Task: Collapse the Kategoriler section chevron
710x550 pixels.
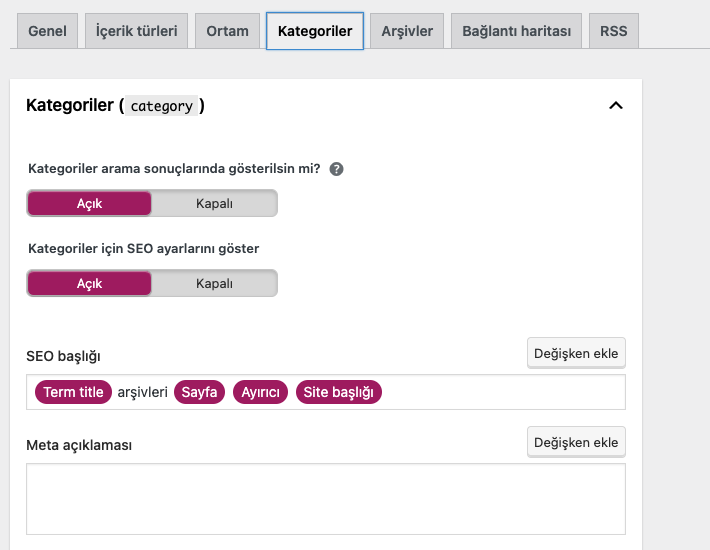Action: pyautogui.click(x=616, y=105)
